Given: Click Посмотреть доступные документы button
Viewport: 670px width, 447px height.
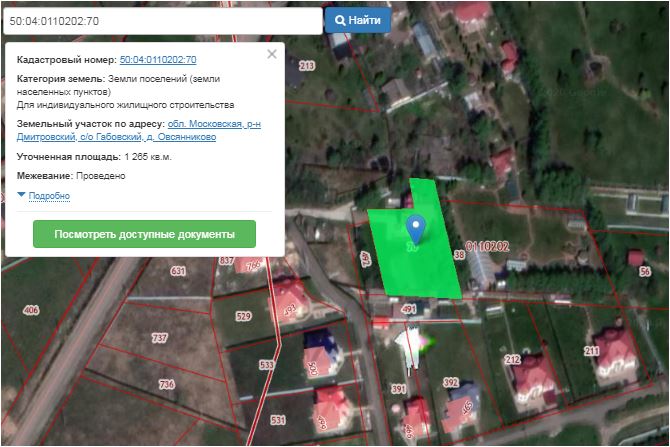Looking at the screenshot, I should (x=144, y=234).
